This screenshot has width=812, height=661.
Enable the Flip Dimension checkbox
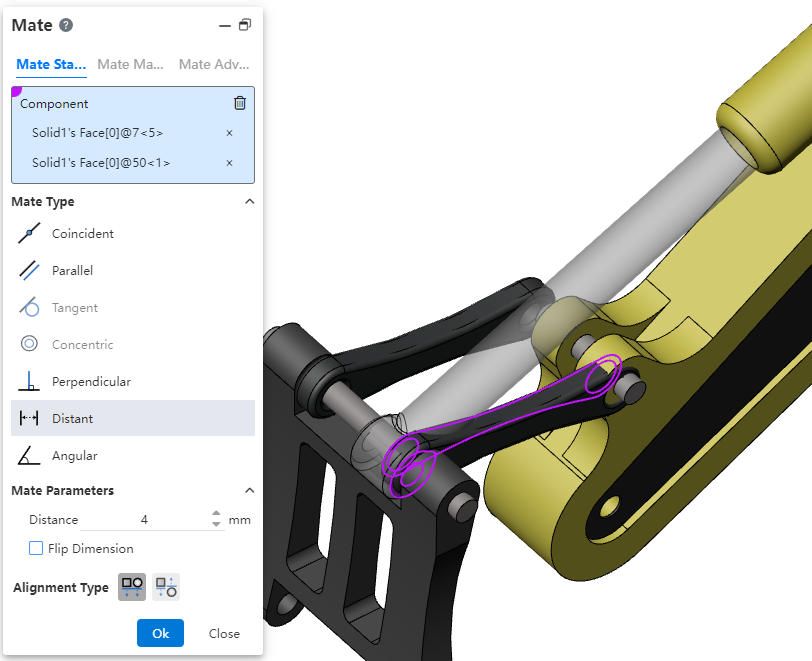click(36, 548)
